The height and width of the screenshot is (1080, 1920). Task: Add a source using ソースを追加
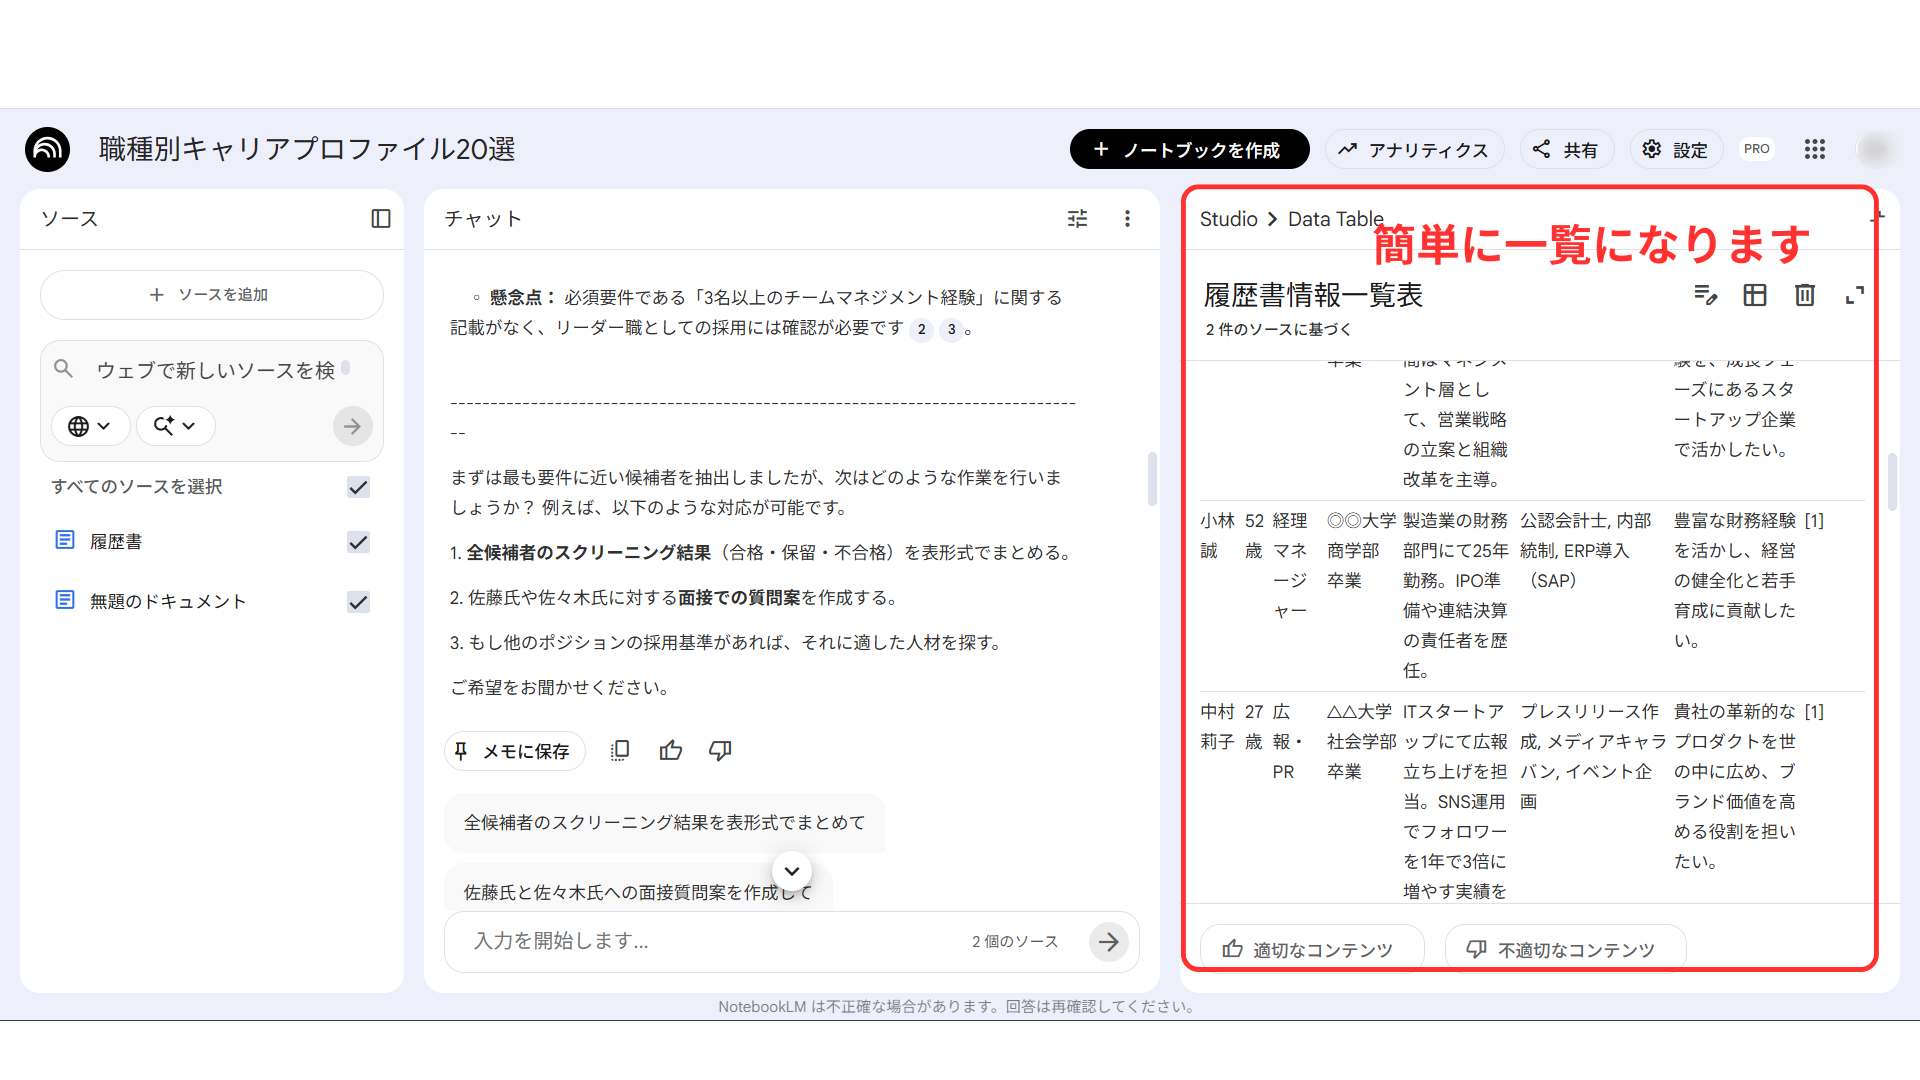(x=211, y=295)
